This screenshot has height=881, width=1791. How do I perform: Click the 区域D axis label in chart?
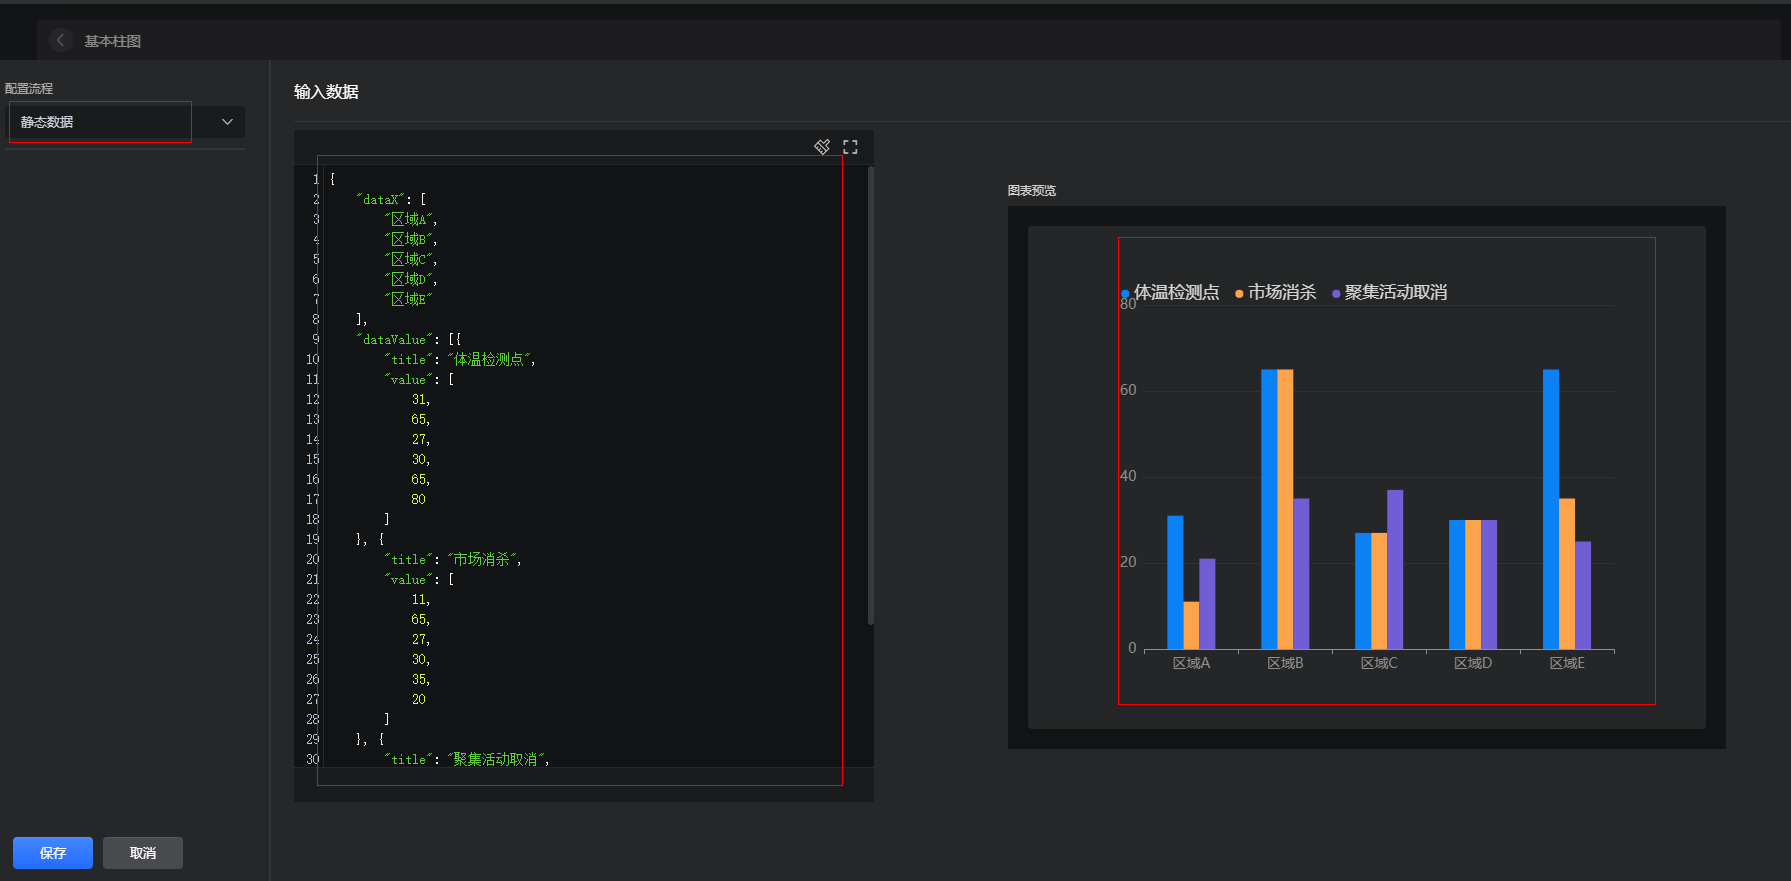tap(1473, 663)
